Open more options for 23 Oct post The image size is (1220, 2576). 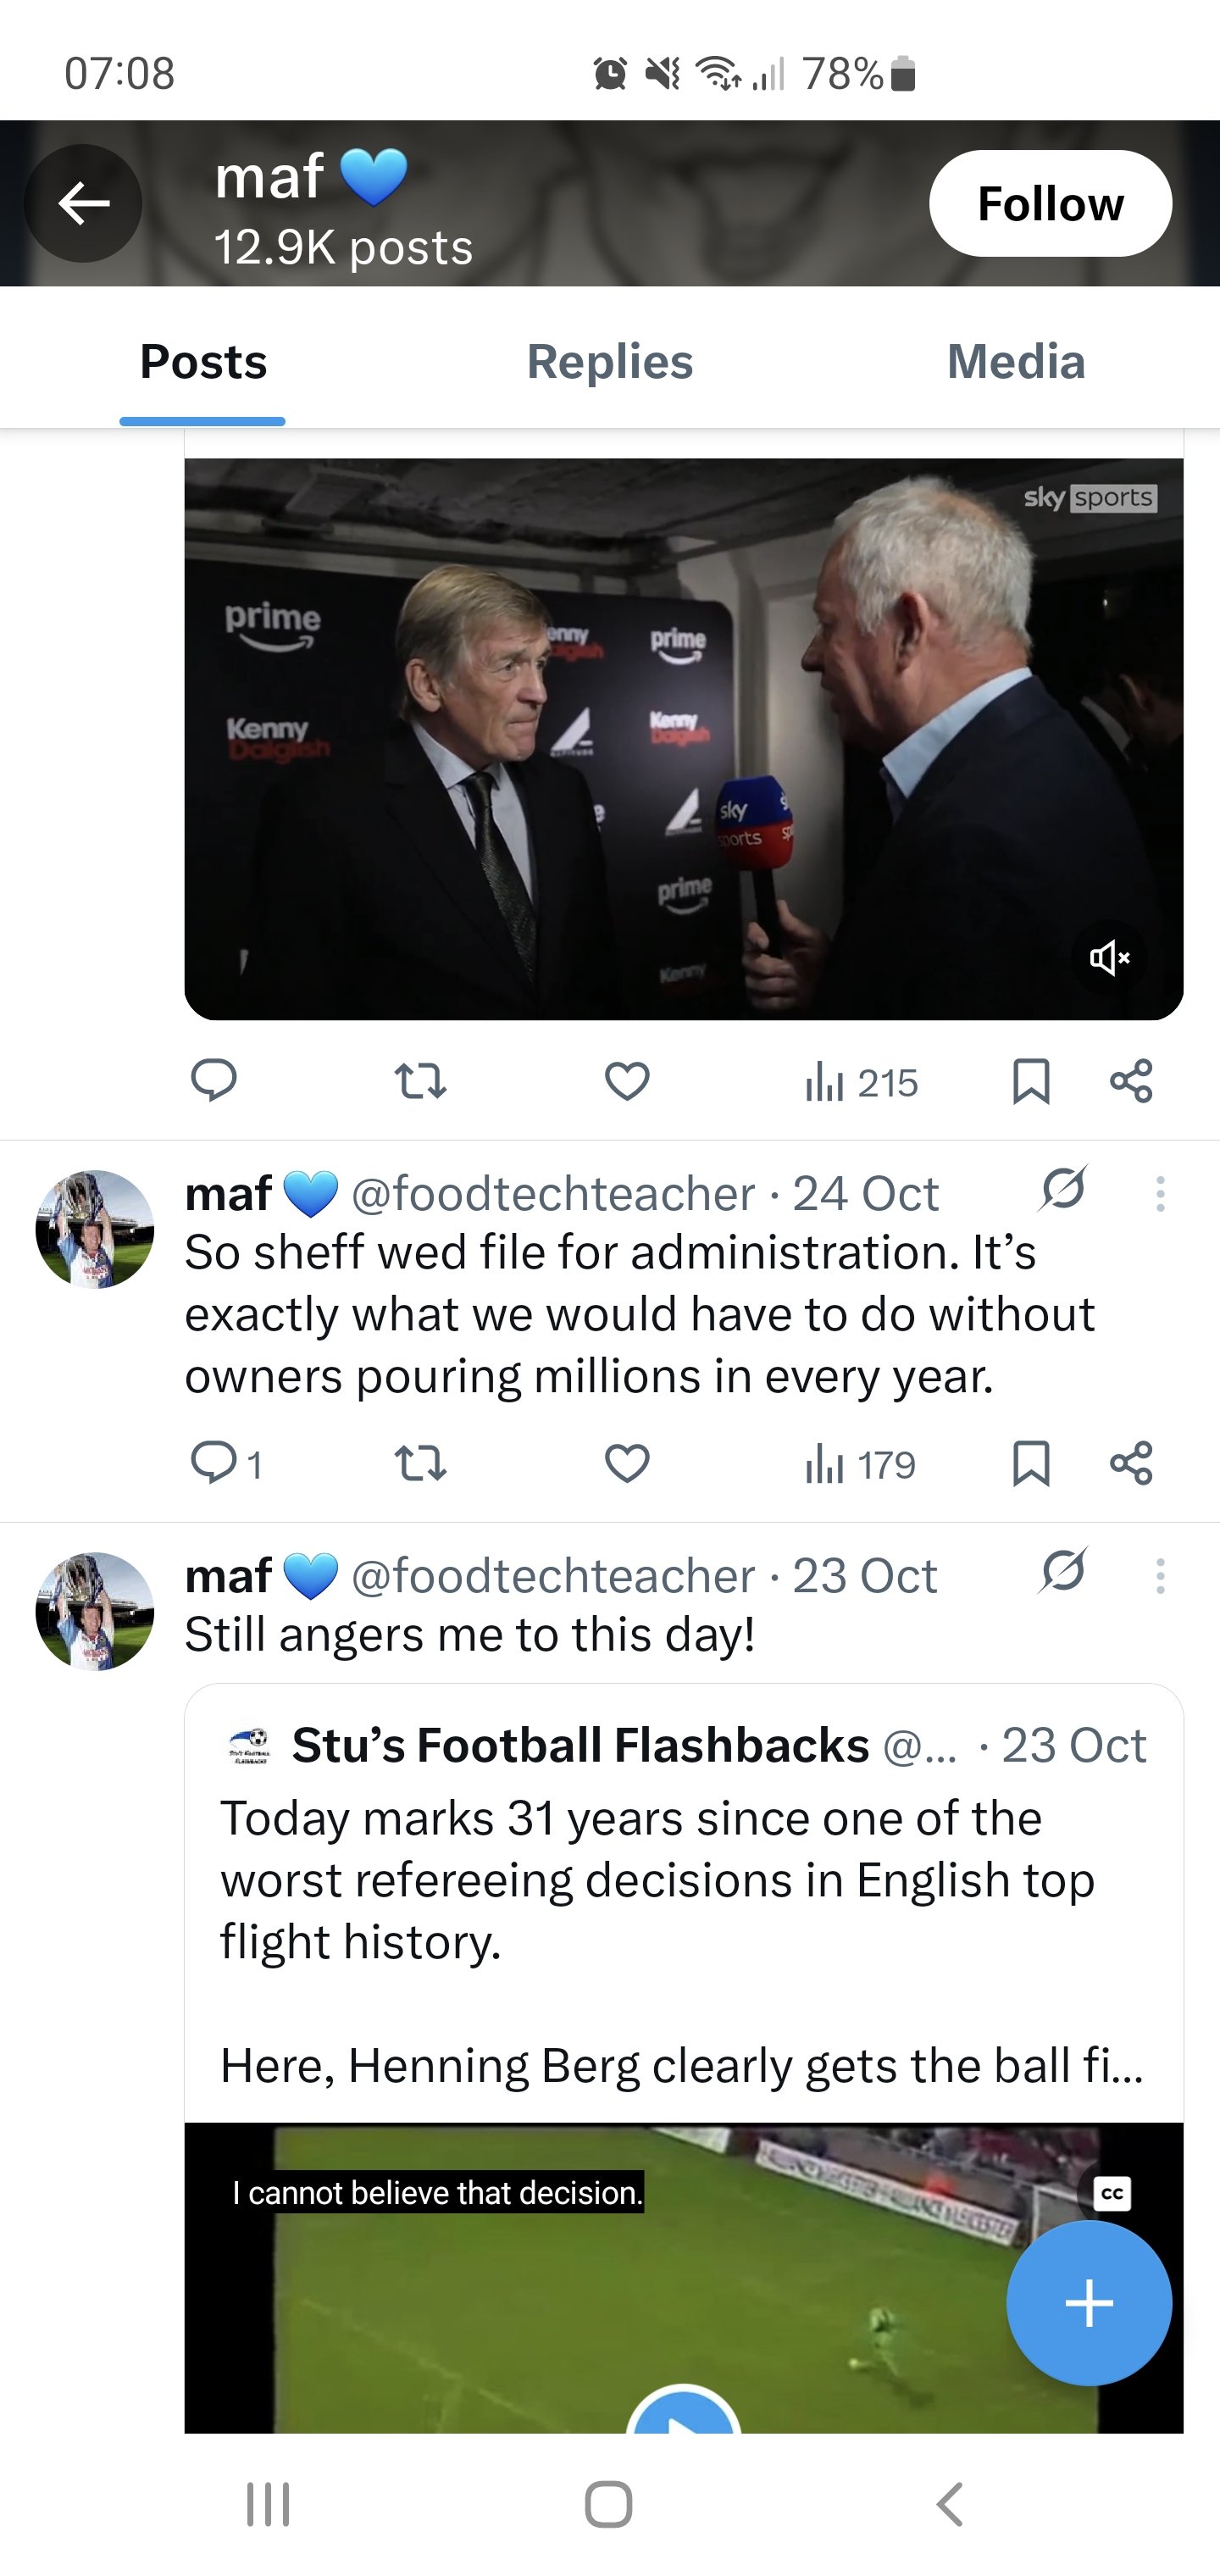(1160, 1576)
